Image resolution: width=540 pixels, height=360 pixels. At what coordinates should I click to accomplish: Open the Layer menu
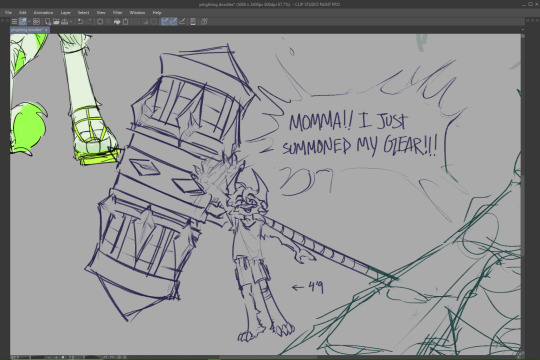[65, 13]
